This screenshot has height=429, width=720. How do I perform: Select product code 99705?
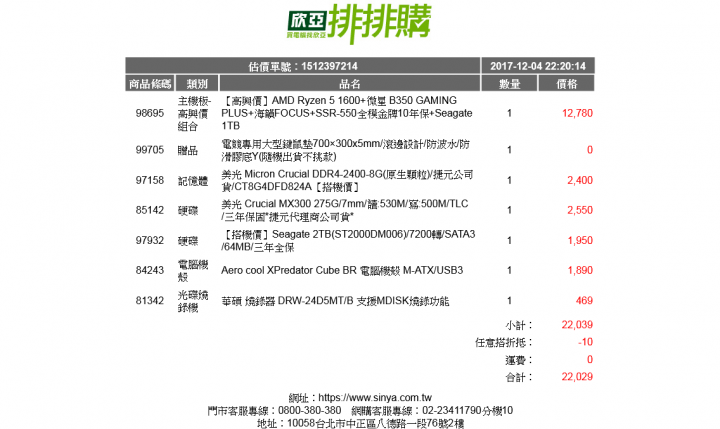click(x=150, y=150)
